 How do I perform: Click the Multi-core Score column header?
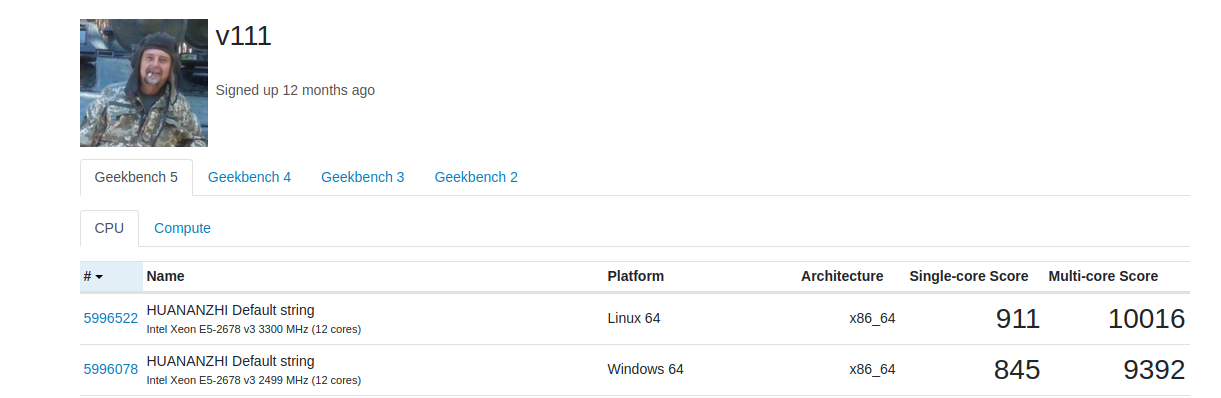pyautogui.click(x=1103, y=276)
